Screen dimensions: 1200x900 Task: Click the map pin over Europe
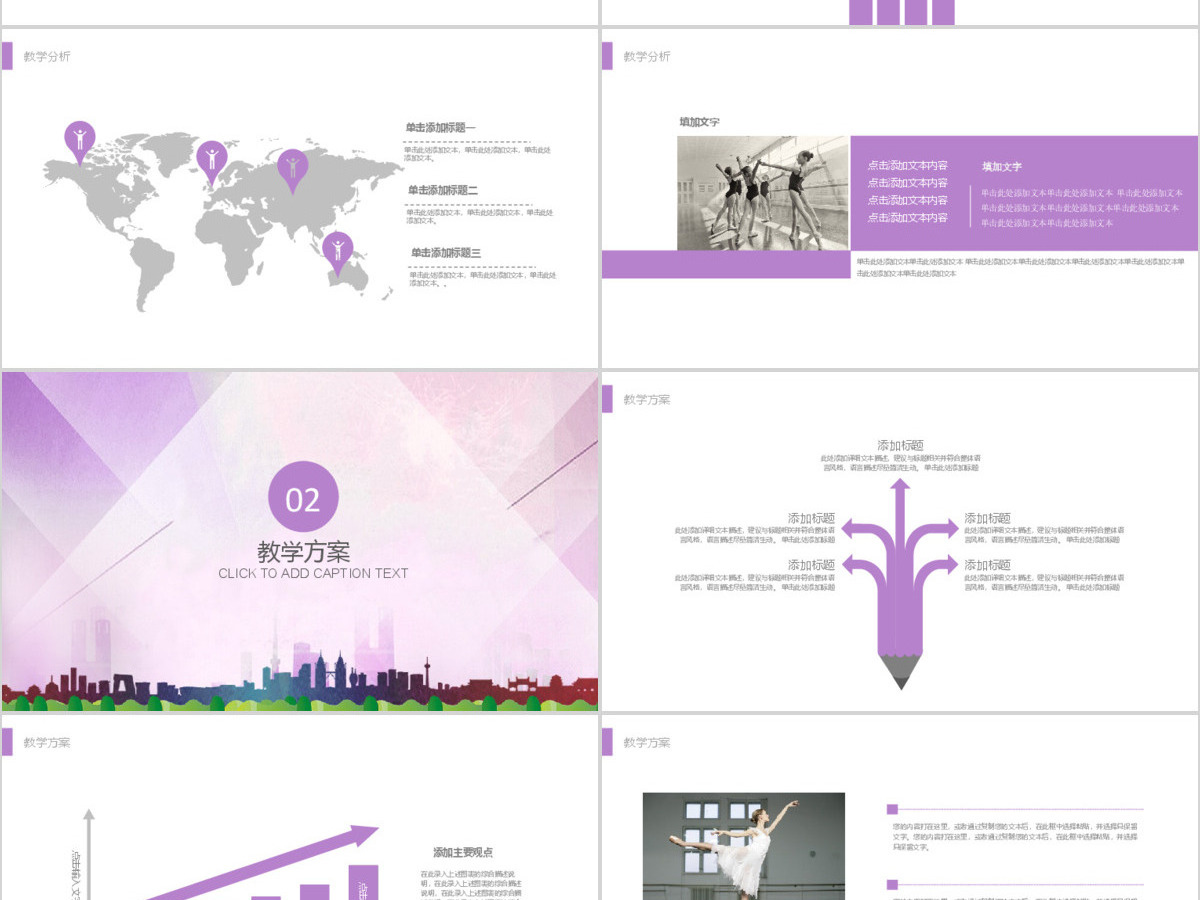pyautogui.click(x=211, y=161)
